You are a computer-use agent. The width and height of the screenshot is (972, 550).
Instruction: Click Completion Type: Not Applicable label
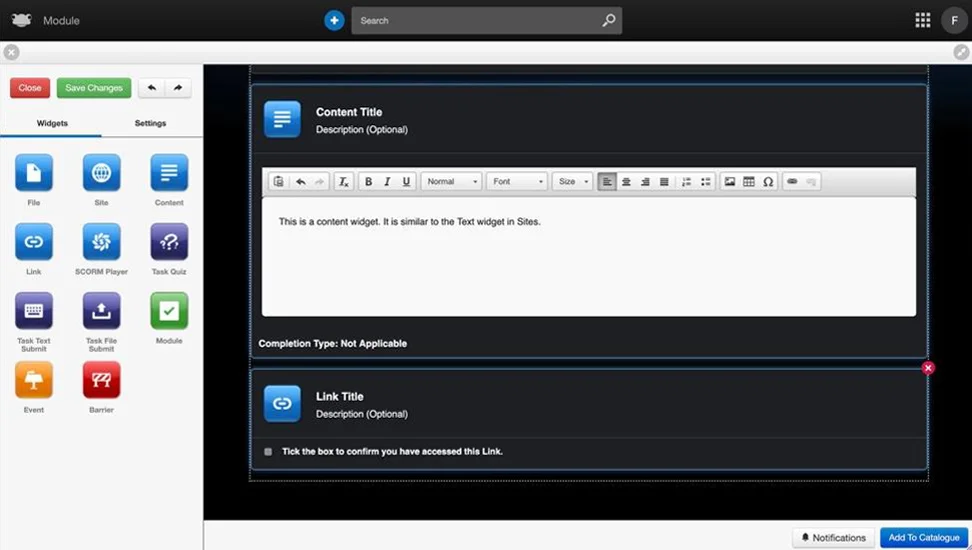(333, 344)
